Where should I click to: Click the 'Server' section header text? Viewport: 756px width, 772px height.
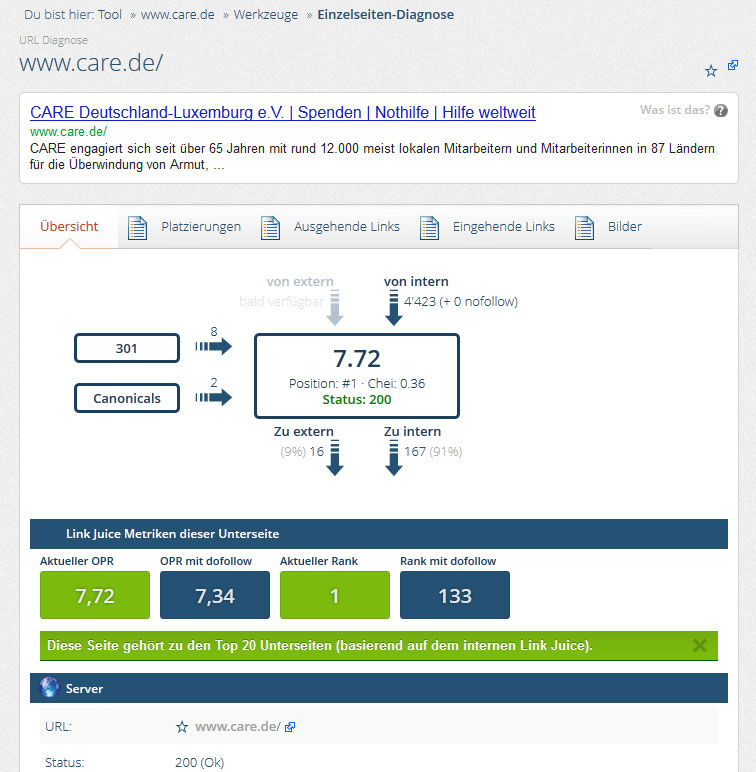pyautogui.click(x=84, y=689)
